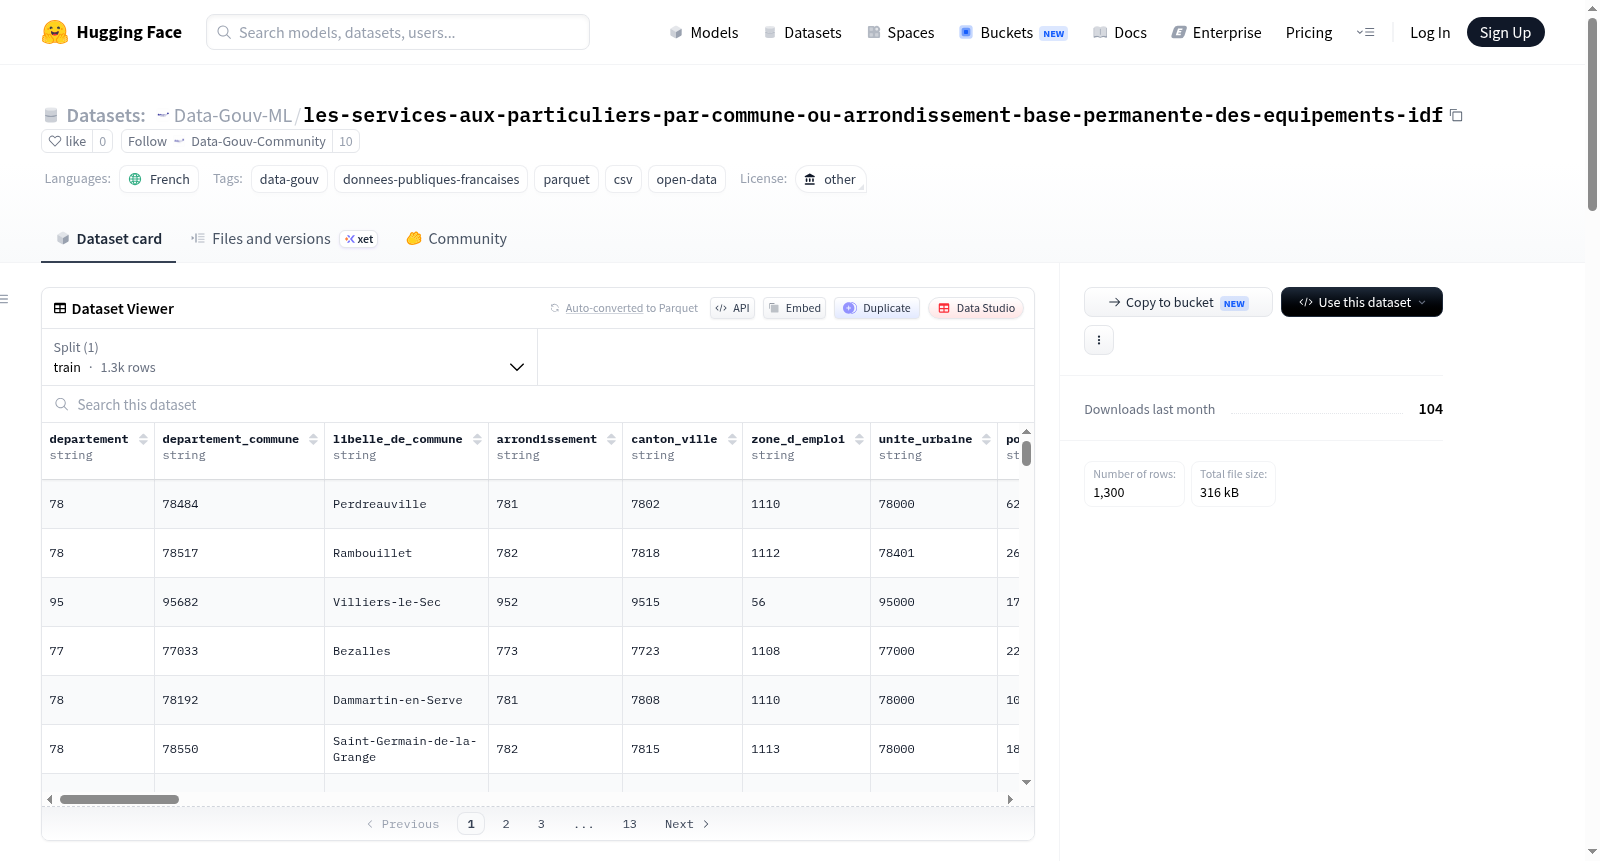Click the parquet tag
The height and width of the screenshot is (861, 1600).
click(x=567, y=179)
